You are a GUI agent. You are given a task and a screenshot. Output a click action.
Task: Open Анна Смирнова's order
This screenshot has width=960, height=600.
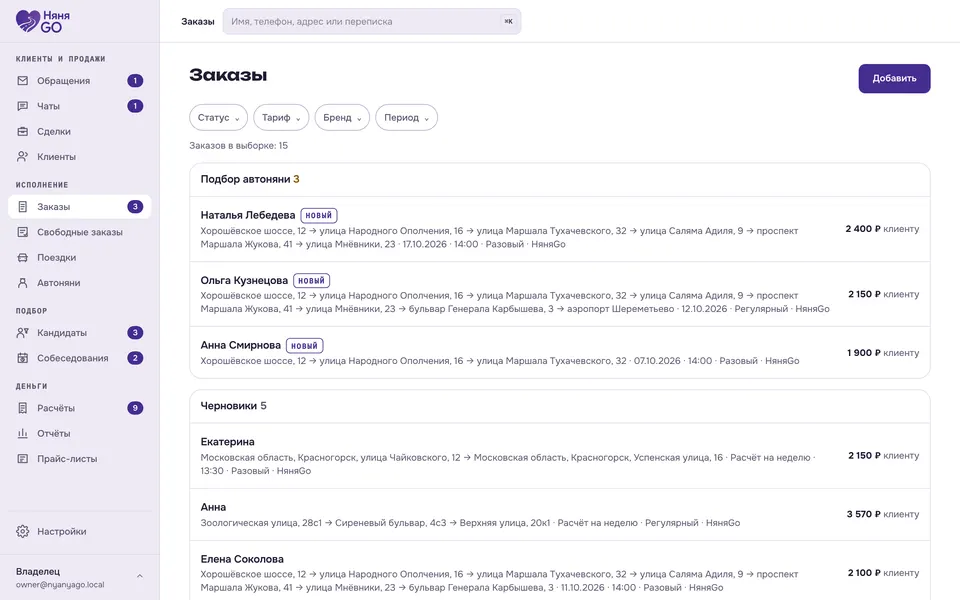point(560,353)
